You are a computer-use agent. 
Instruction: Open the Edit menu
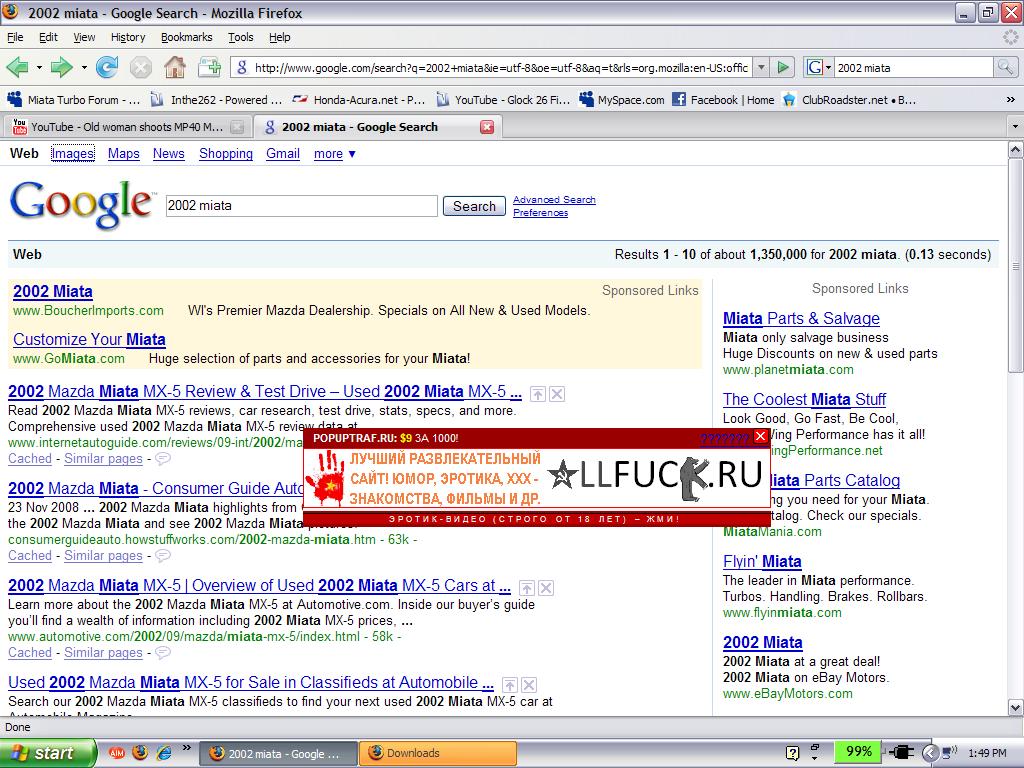pyautogui.click(x=48, y=37)
